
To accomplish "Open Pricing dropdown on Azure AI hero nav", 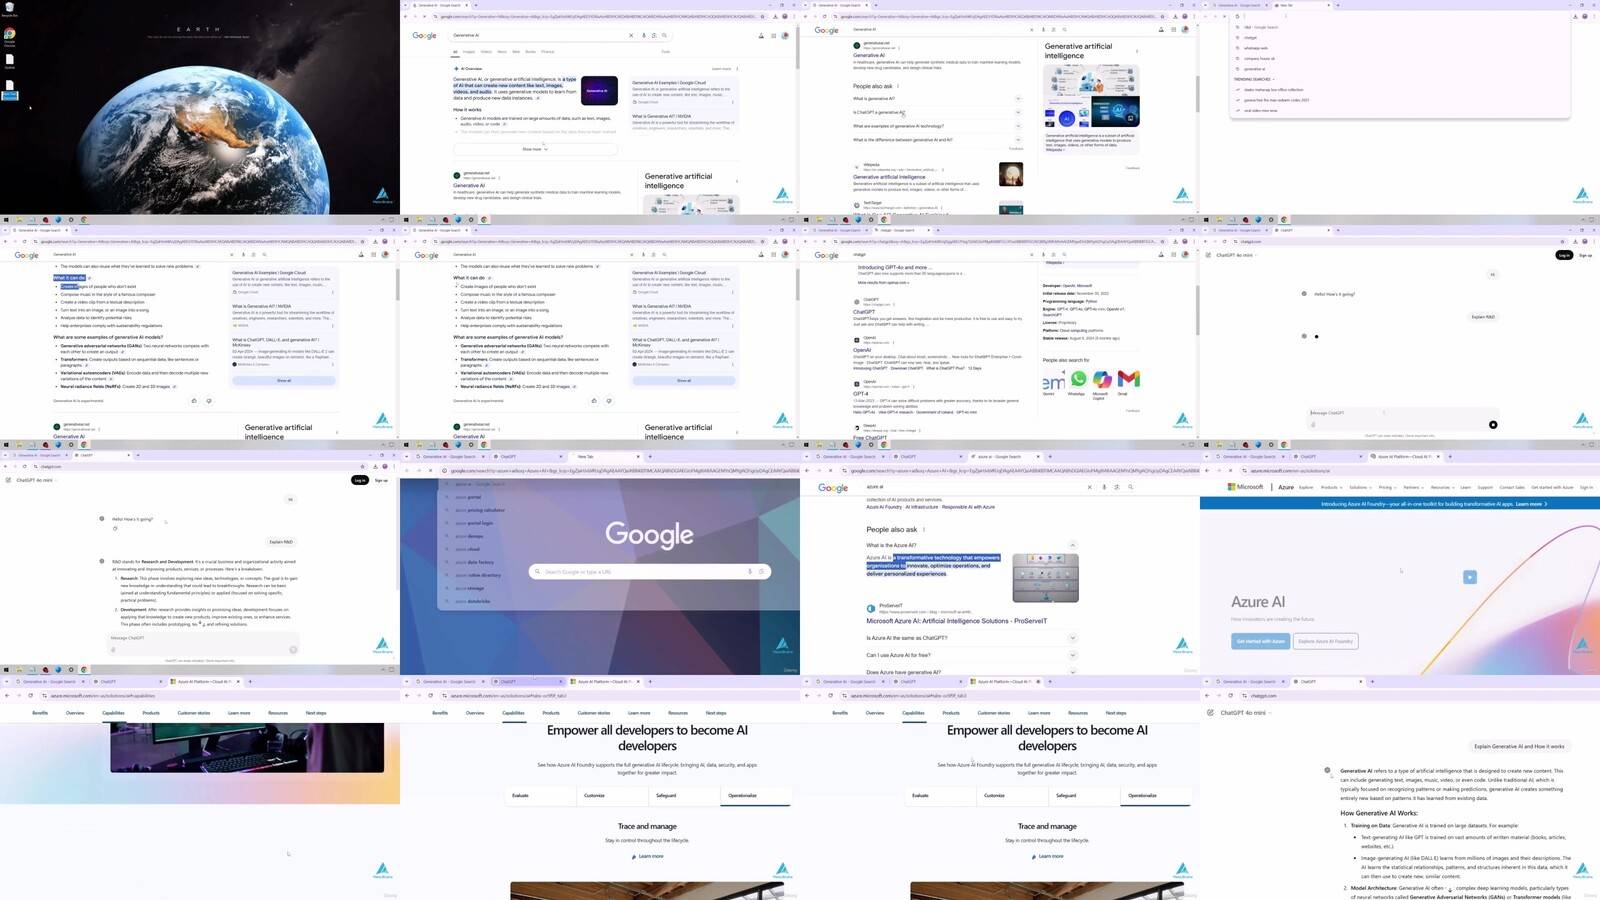I will tap(1386, 487).
